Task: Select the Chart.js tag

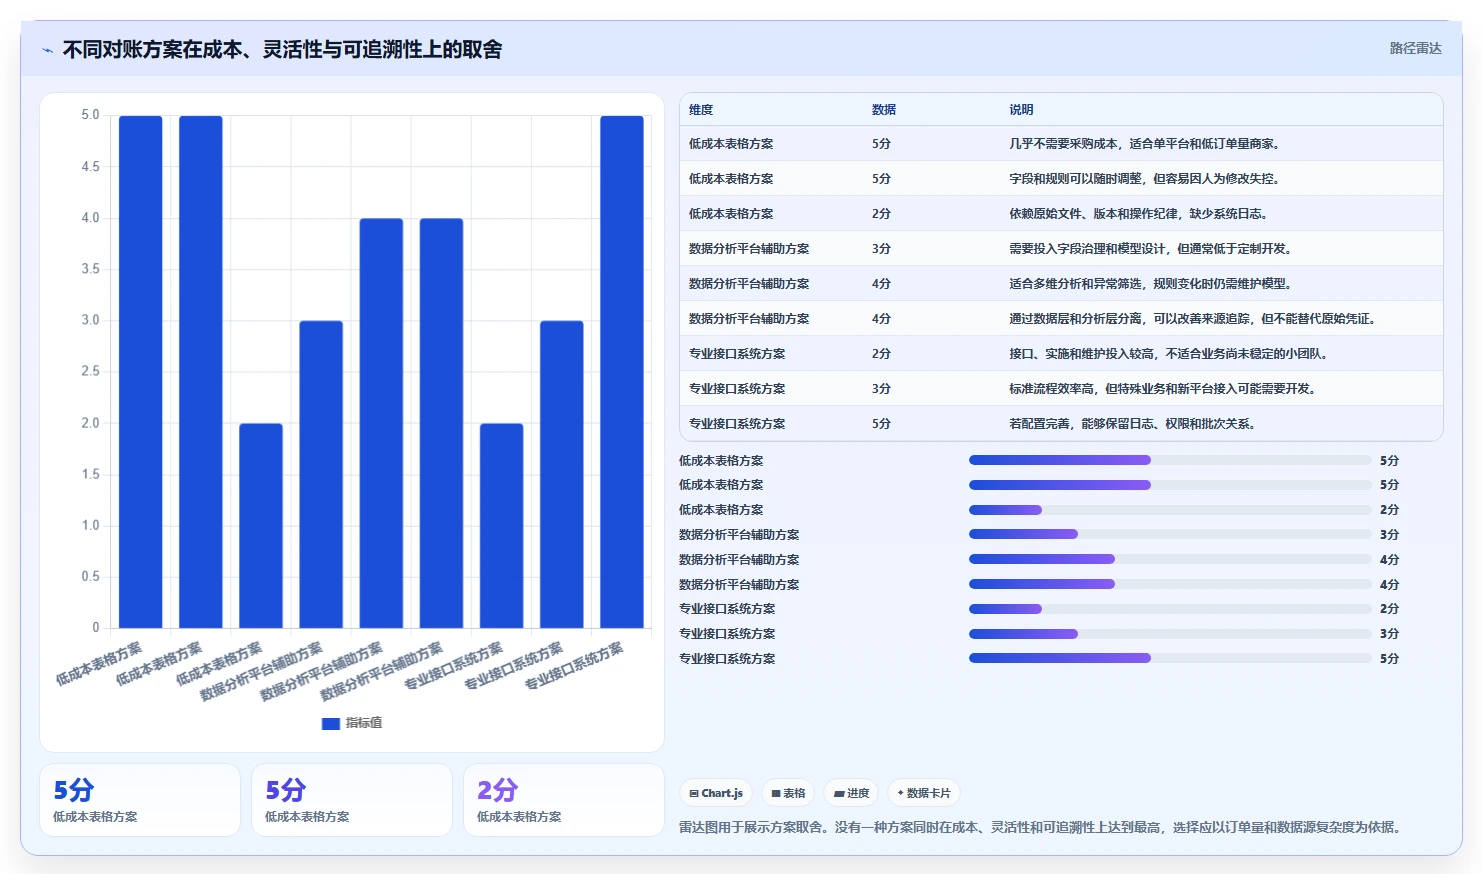Action: coord(716,793)
